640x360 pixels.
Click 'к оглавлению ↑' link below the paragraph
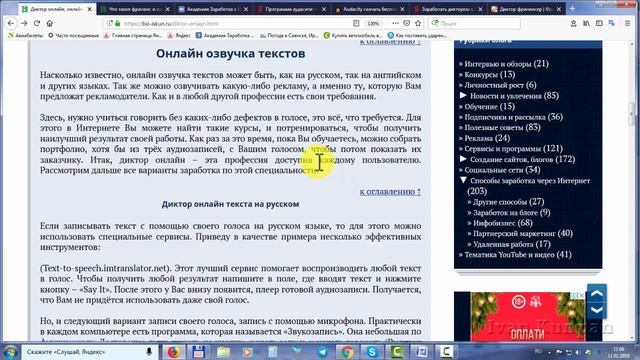390,191
